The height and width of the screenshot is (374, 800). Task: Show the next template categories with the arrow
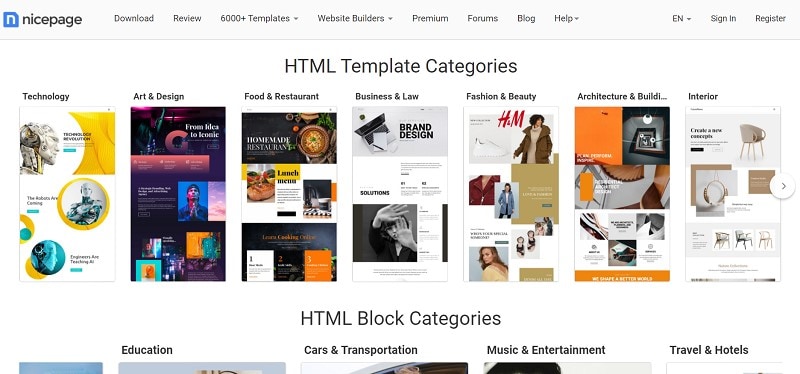[783, 186]
